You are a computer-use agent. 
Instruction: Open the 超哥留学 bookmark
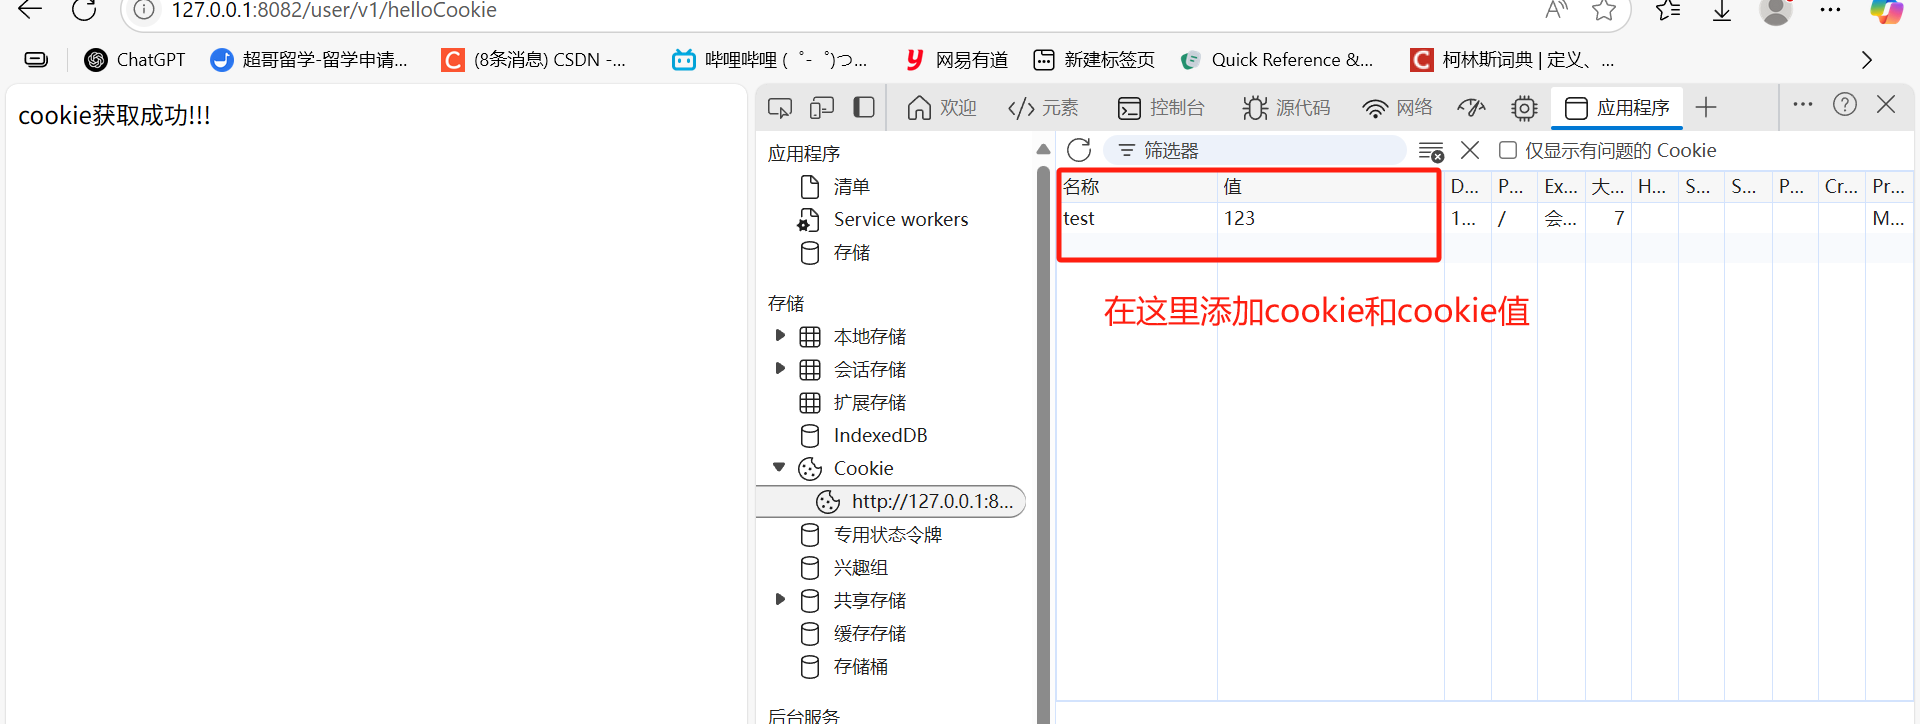click(309, 60)
